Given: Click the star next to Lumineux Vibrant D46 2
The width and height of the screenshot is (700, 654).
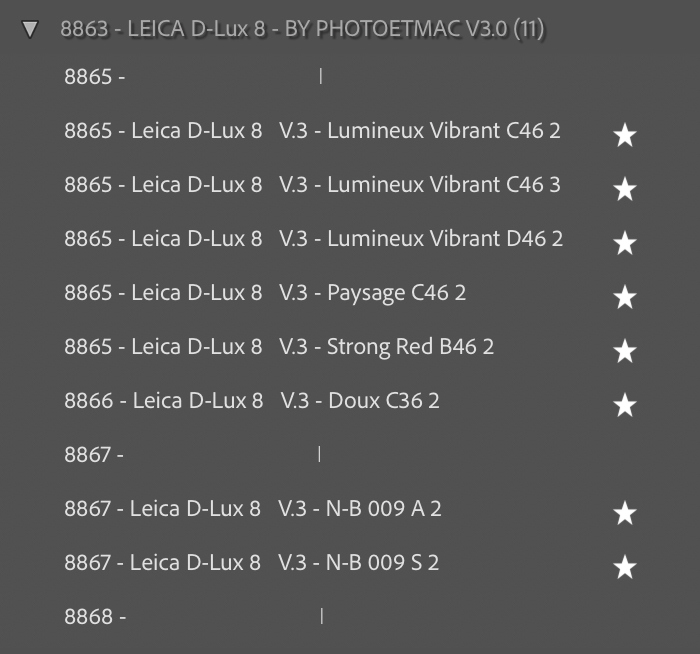Looking at the screenshot, I should [625, 243].
